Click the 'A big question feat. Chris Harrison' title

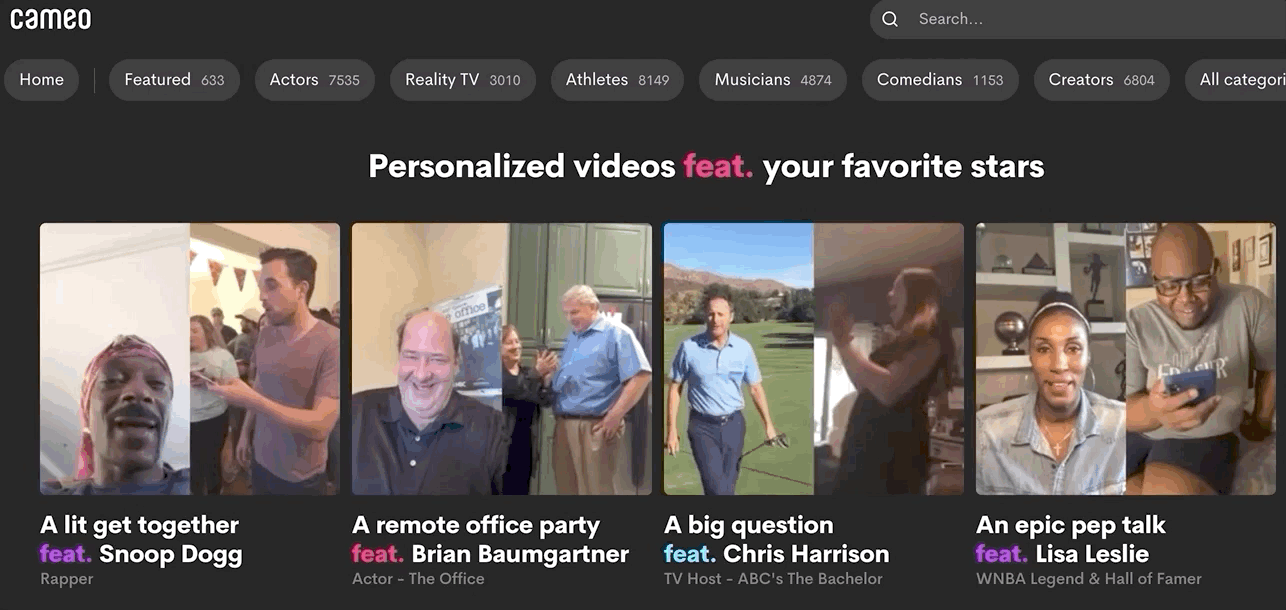pyautogui.click(x=776, y=539)
